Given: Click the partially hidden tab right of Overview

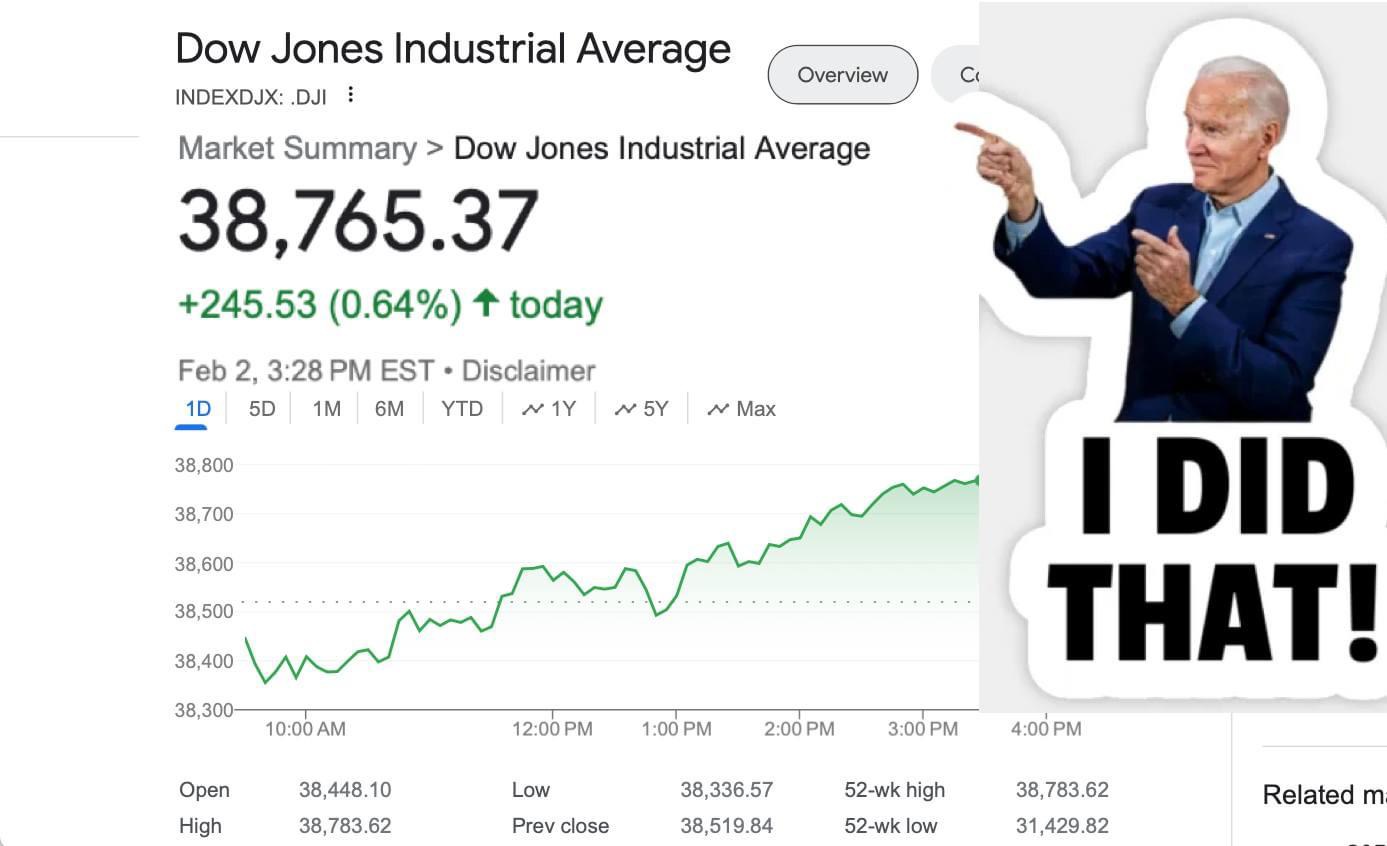Looking at the screenshot, I should click(x=958, y=75).
